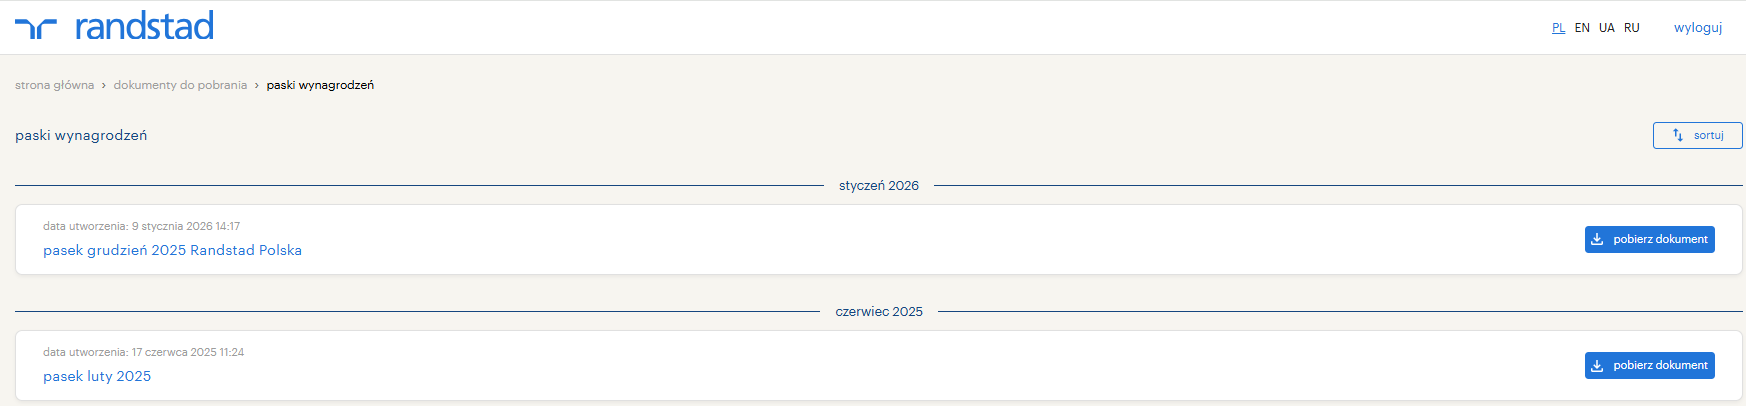Select the UA language option
This screenshot has width=1746, height=406.
1606,28
